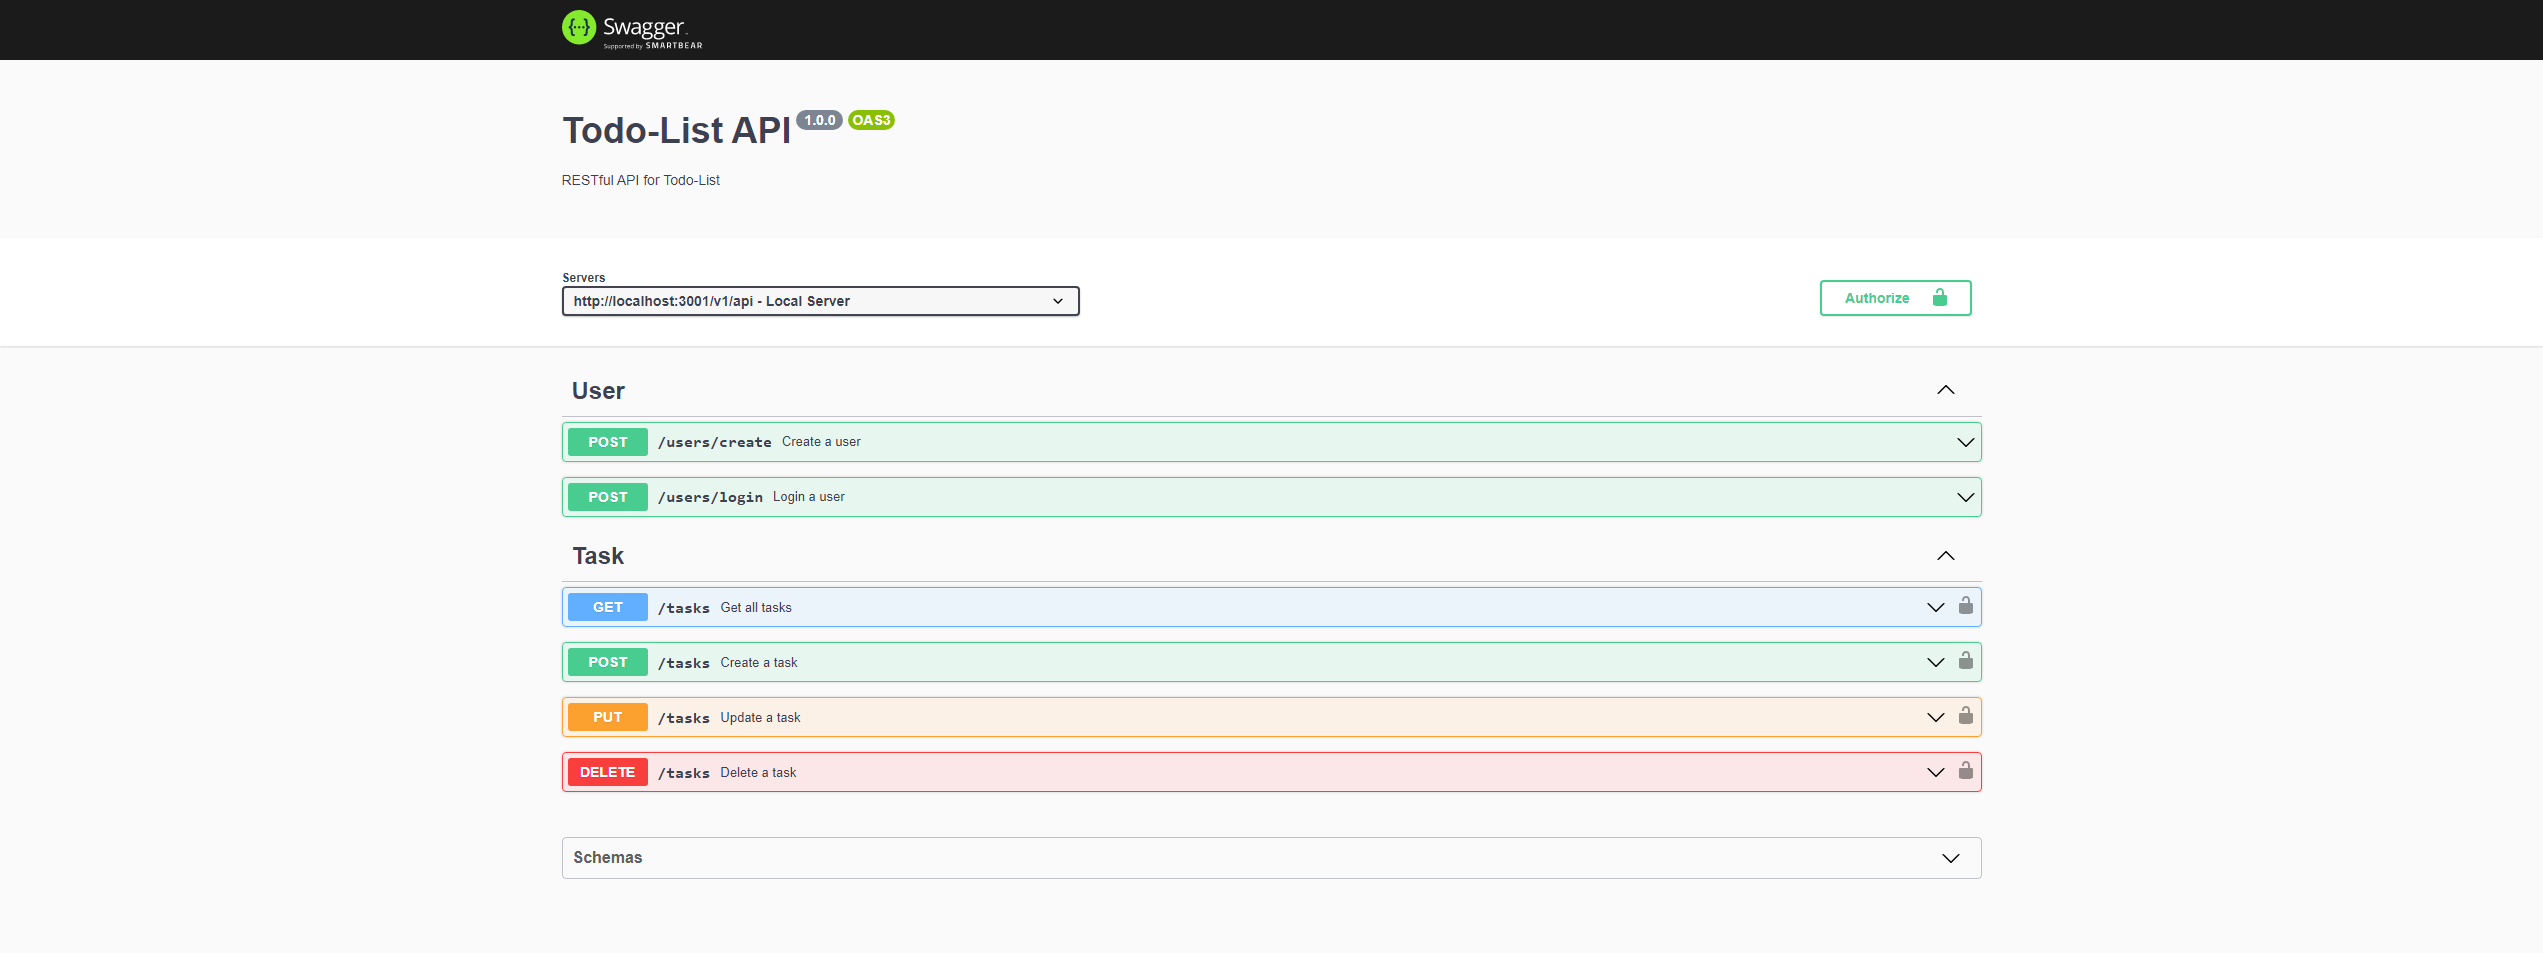Click the Schemas heading label
Image resolution: width=2543 pixels, height=953 pixels.
pyautogui.click(x=608, y=857)
